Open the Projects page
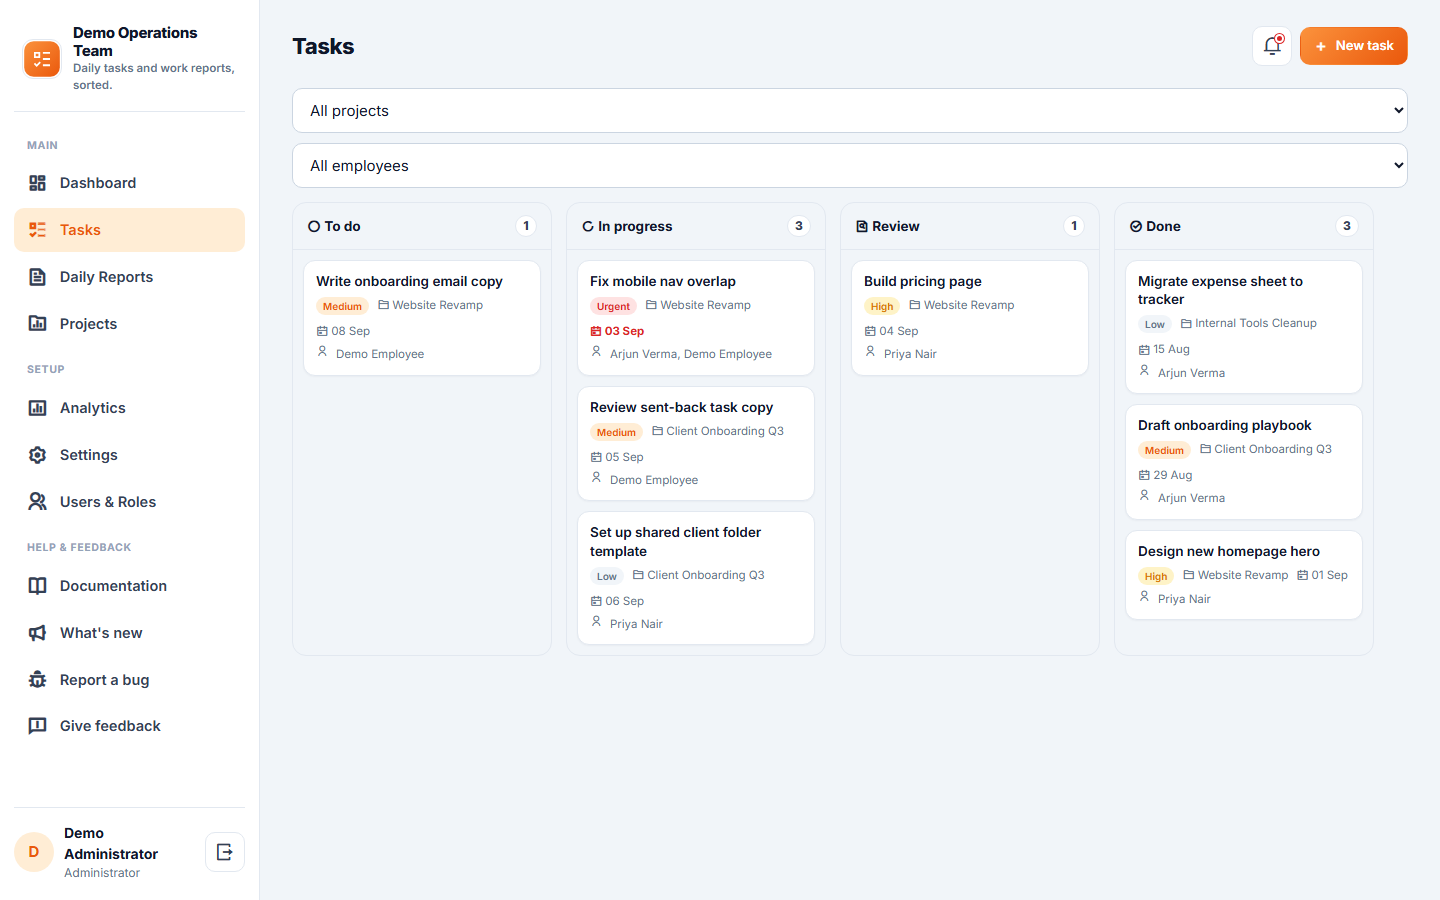This screenshot has height=900, width=1440. pos(129,324)
